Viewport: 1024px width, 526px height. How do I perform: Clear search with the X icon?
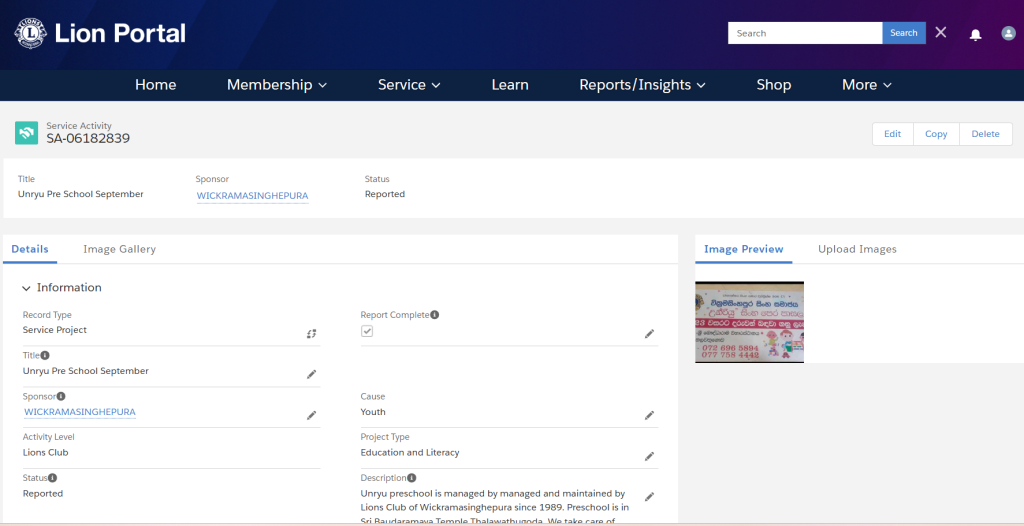(x=940, y=33)
